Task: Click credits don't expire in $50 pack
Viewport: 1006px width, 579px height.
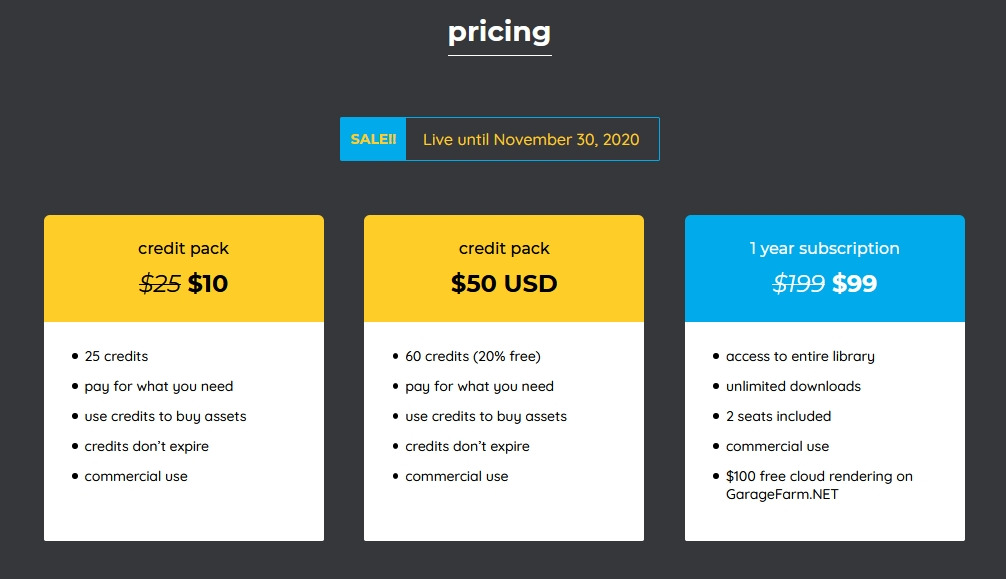Action: [x=467, y=447]
